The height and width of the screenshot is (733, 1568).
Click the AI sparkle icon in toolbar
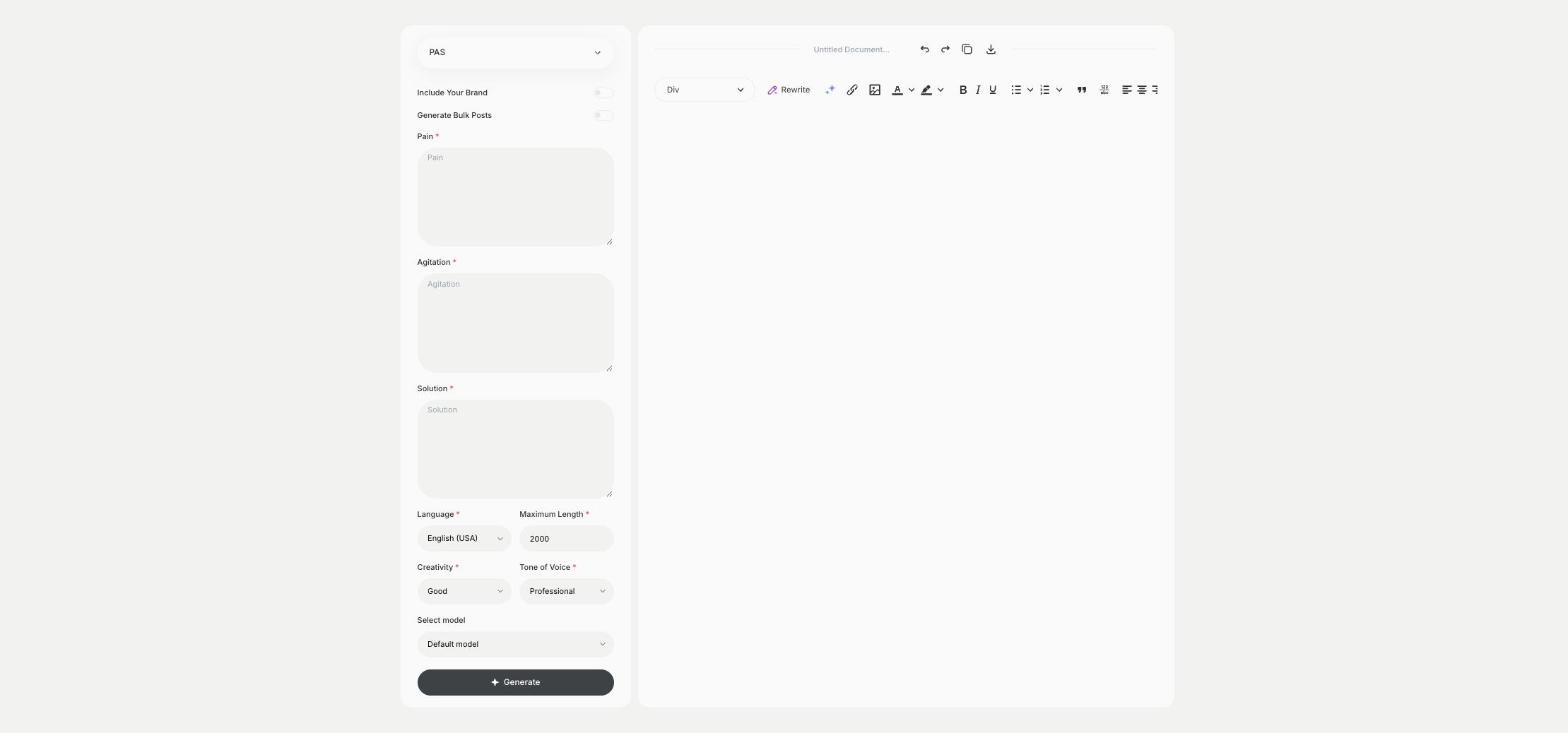829,90
